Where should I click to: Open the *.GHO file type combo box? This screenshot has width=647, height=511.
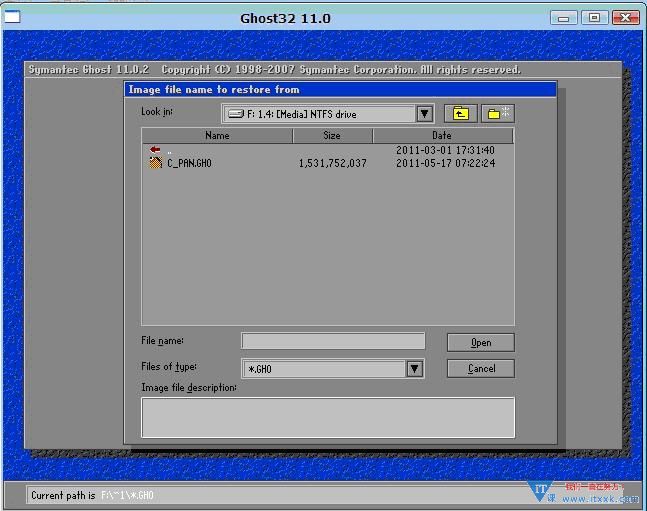(333, 369)
